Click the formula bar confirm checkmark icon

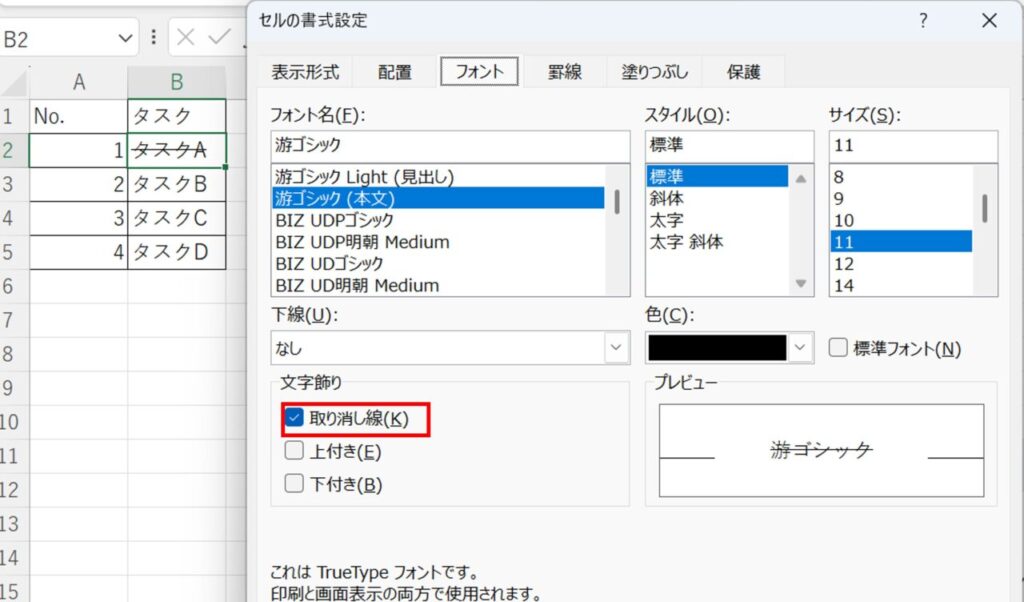[219, 38]
